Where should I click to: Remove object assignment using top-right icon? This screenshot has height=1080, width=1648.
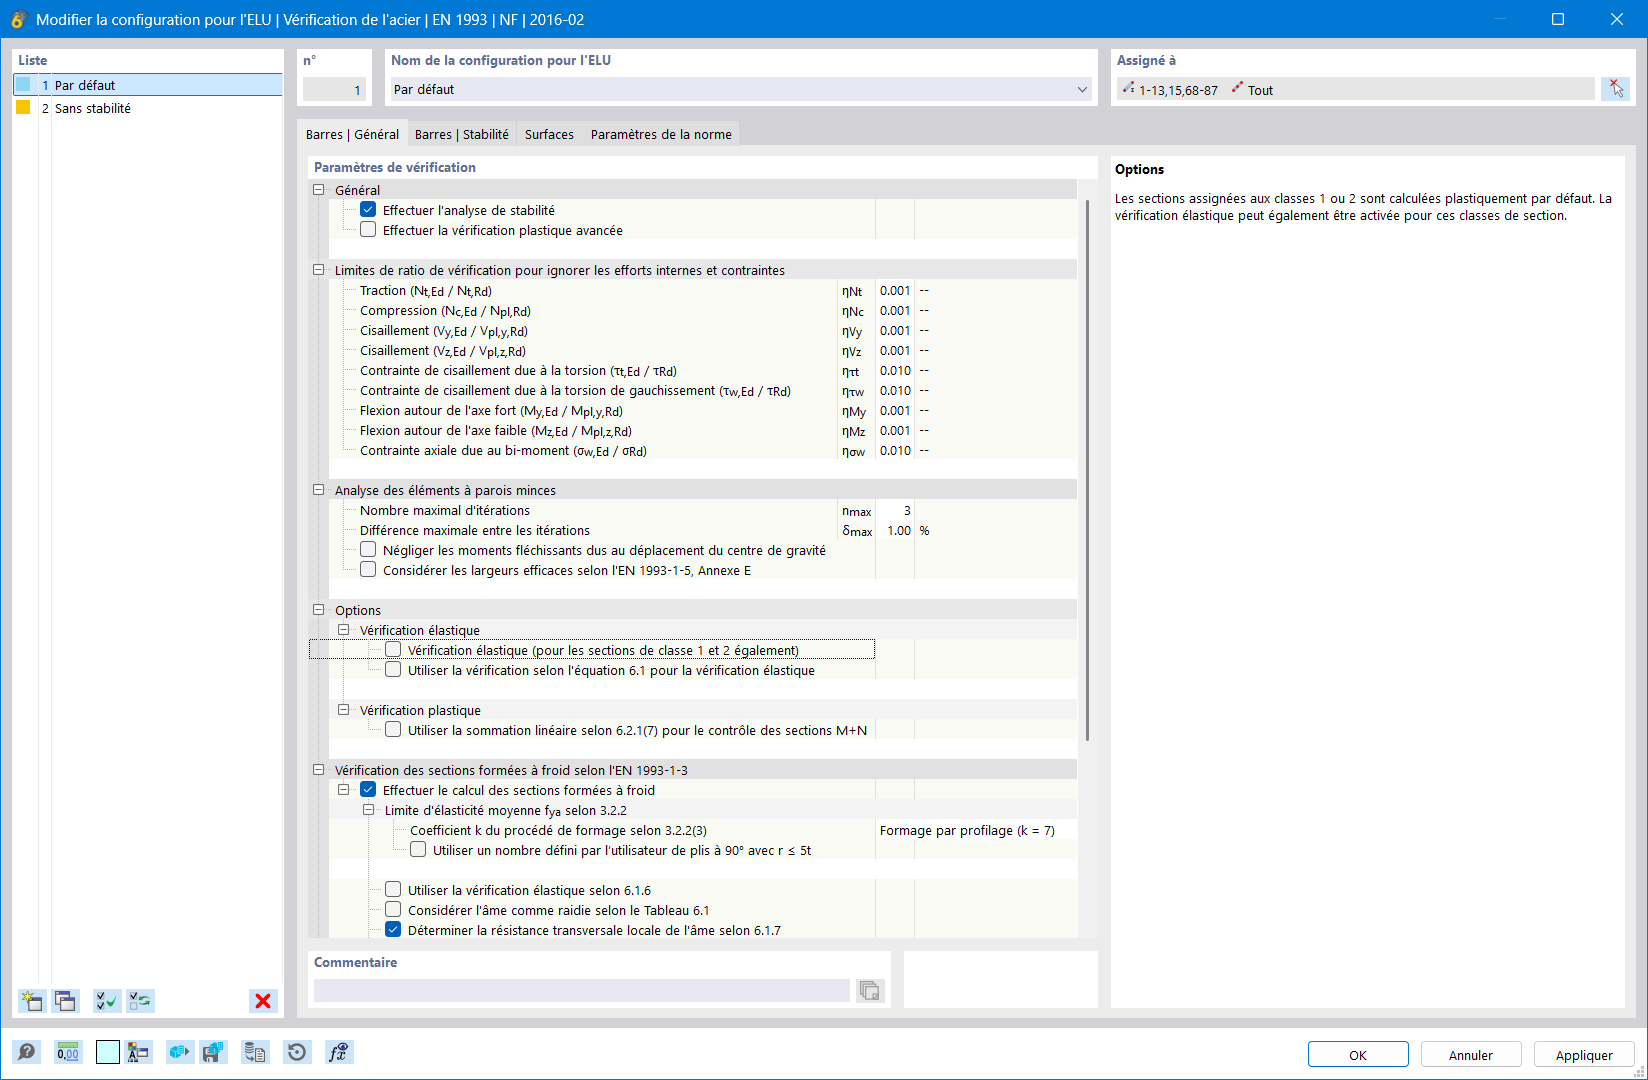point(1616,88)
